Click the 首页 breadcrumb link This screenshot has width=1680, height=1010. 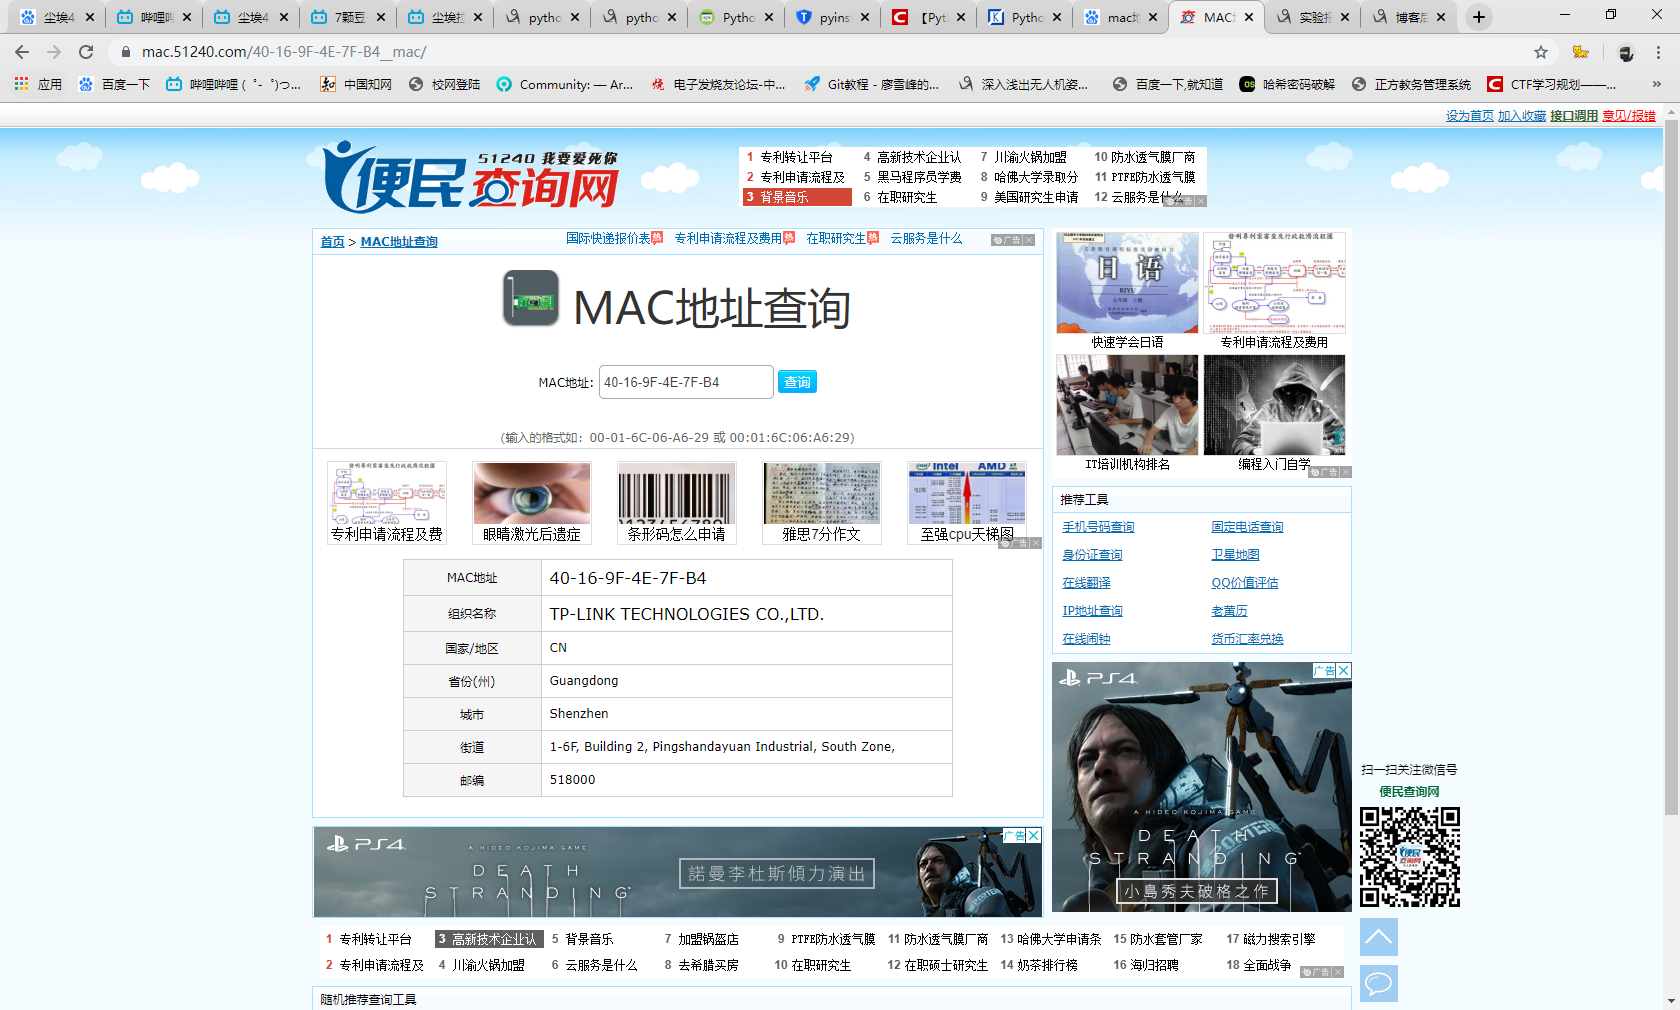(x=332, y=242)
